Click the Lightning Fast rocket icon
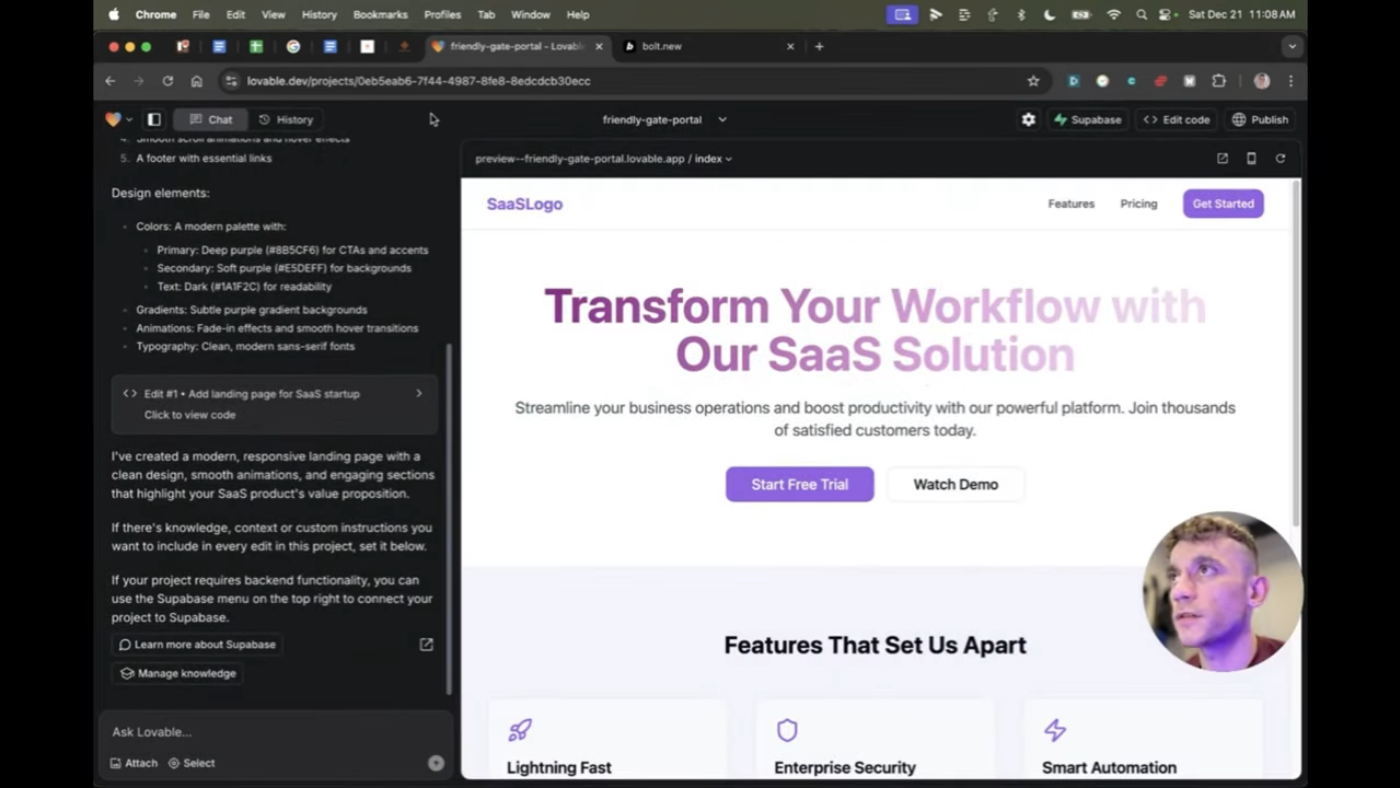 tap(520, 730)
